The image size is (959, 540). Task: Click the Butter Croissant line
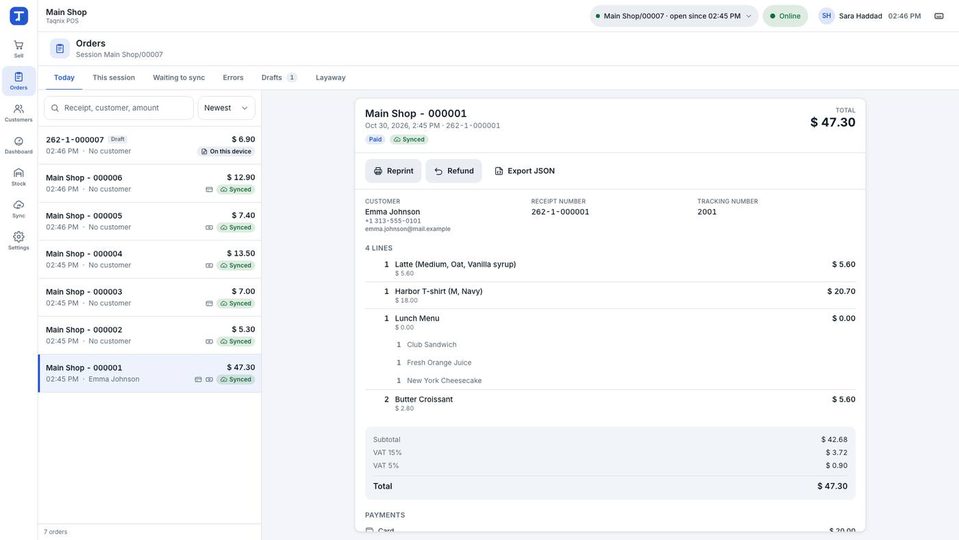[610, 403]
